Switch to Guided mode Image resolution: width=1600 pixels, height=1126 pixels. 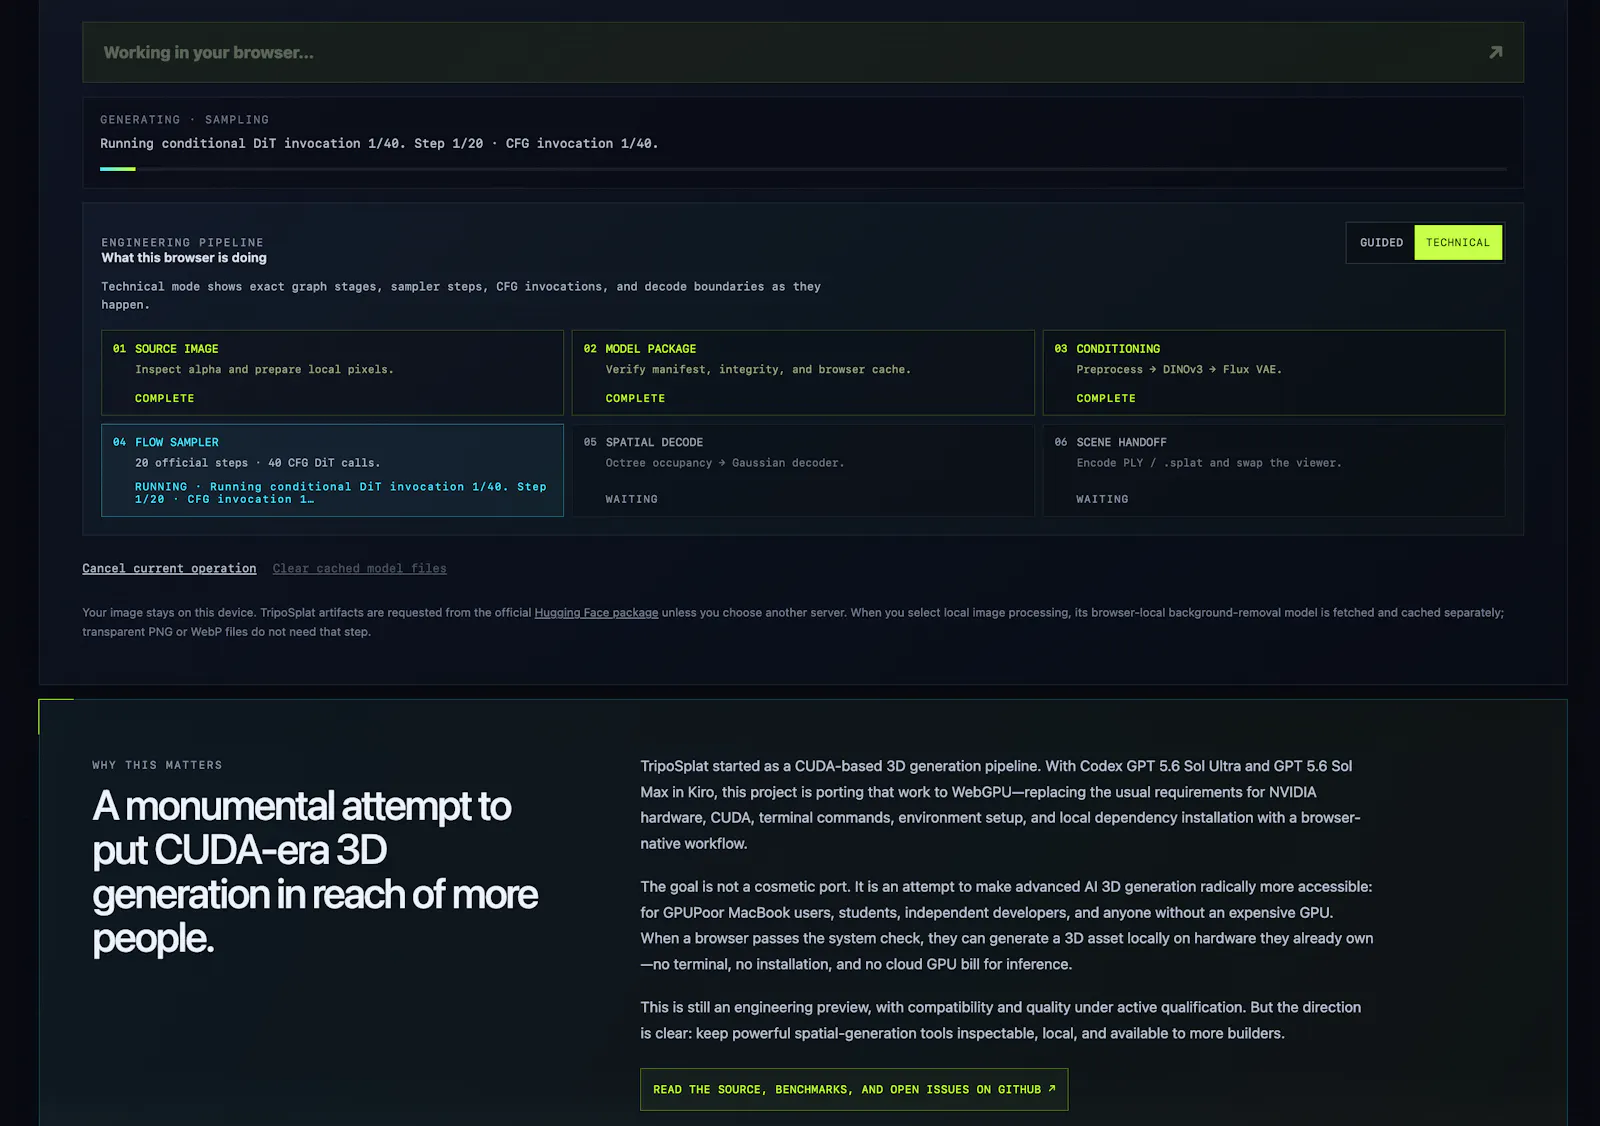[x=1381, y=243]
